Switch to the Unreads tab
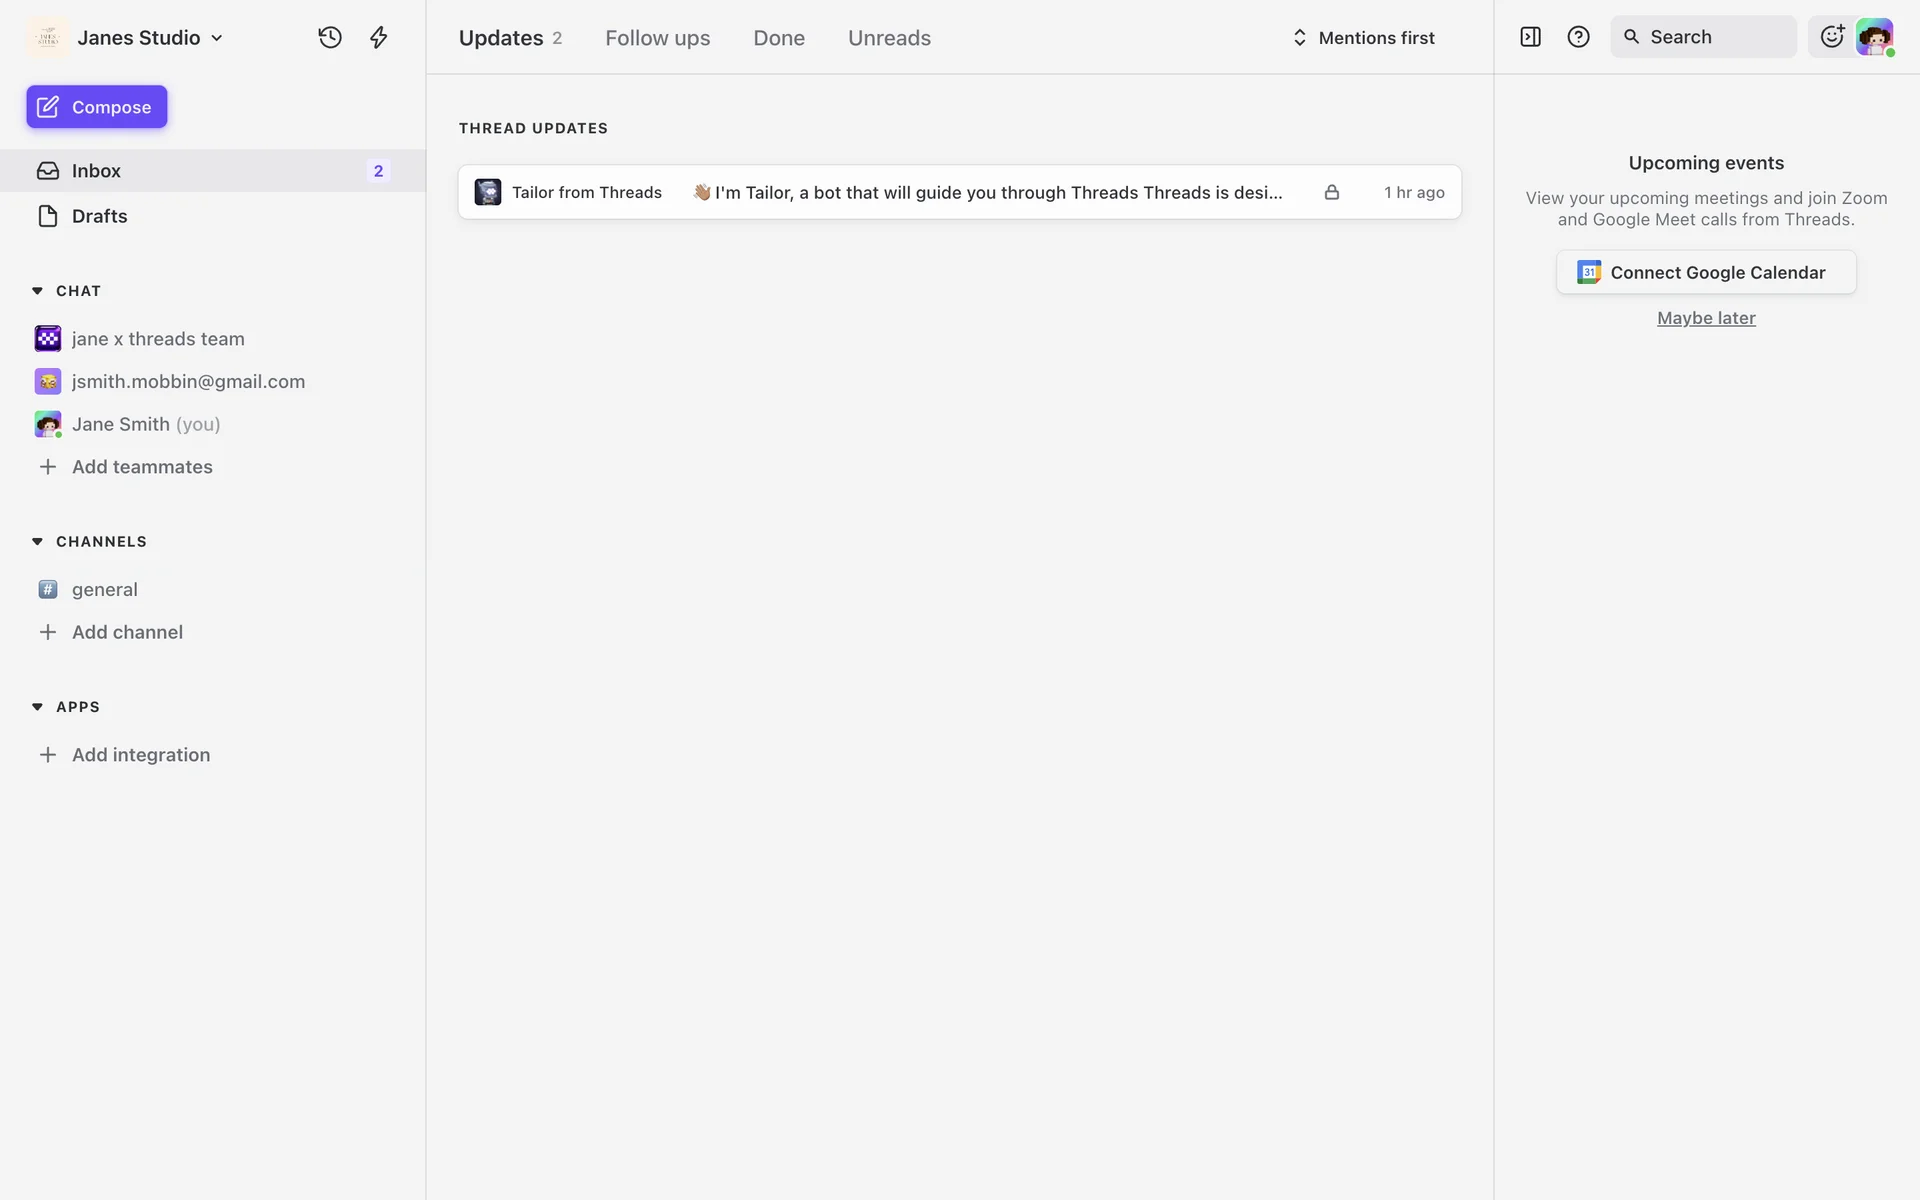The image size is (1920, 1200). tap(889, 38)
